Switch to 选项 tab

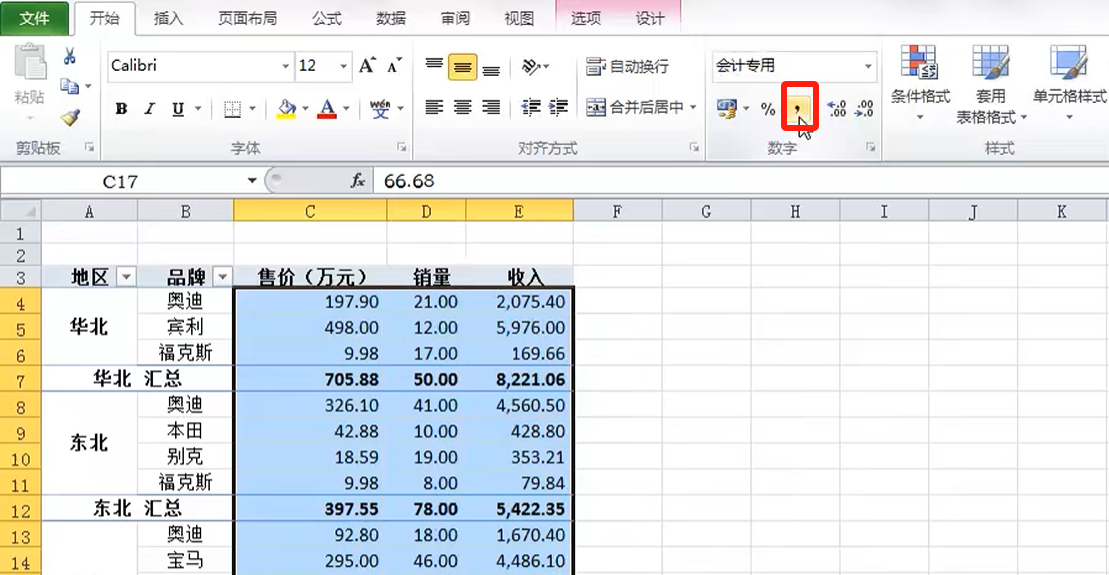coord(586,18)
